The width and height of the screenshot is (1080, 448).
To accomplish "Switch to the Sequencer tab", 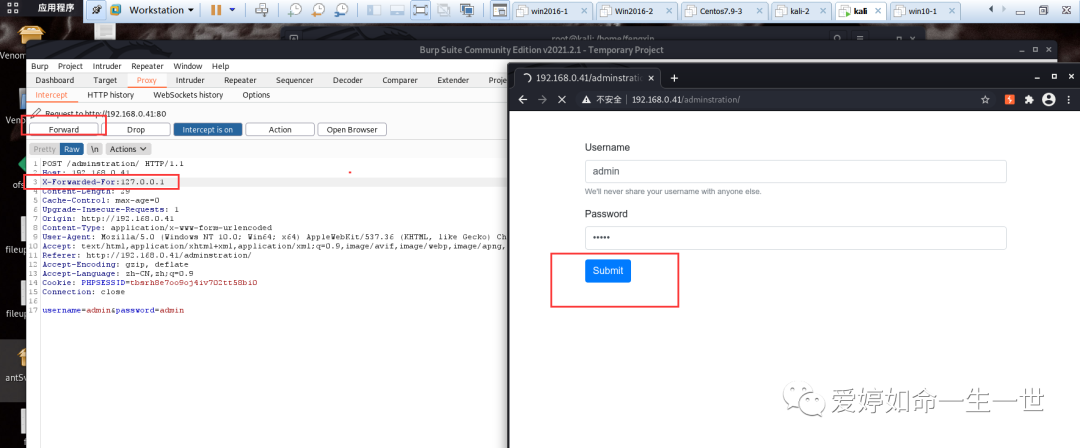I will tap(294, 80).
